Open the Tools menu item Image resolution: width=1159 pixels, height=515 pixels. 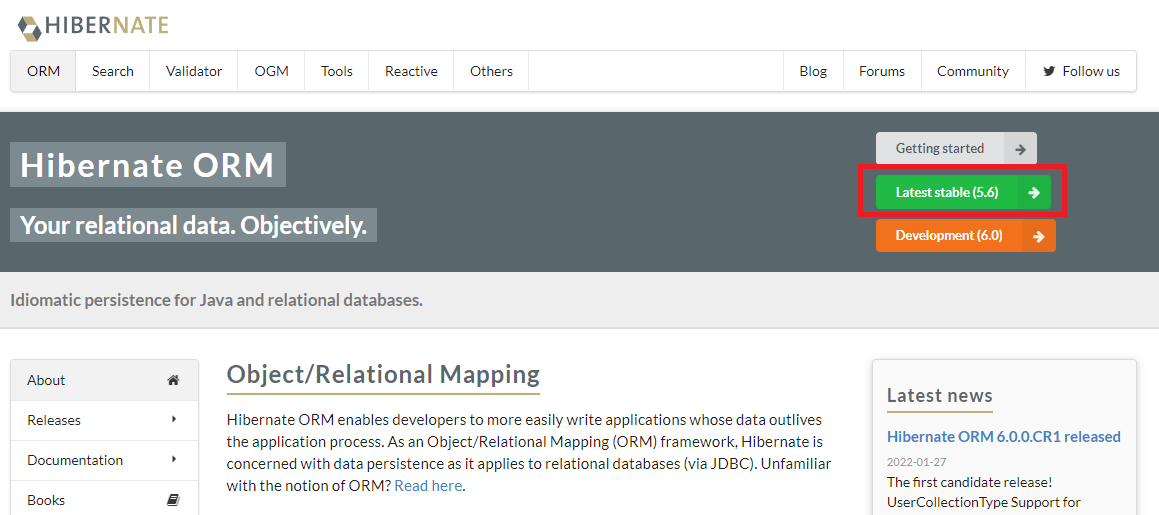[336, 72]
